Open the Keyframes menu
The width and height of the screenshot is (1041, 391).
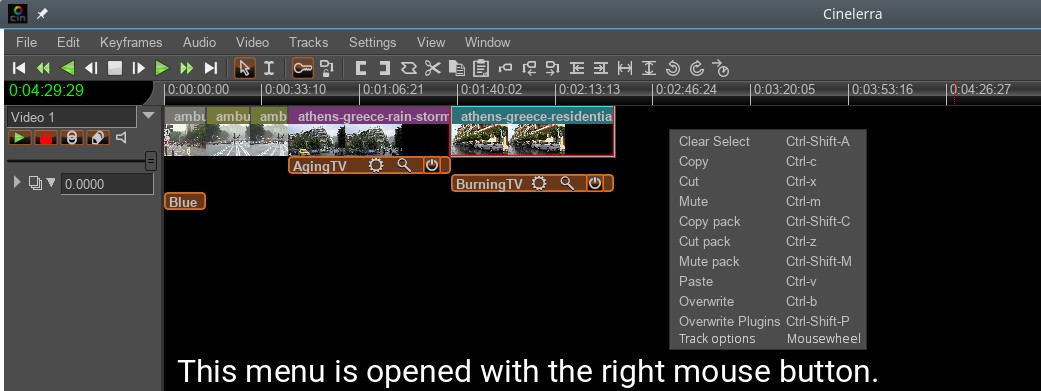pos(131,42)
